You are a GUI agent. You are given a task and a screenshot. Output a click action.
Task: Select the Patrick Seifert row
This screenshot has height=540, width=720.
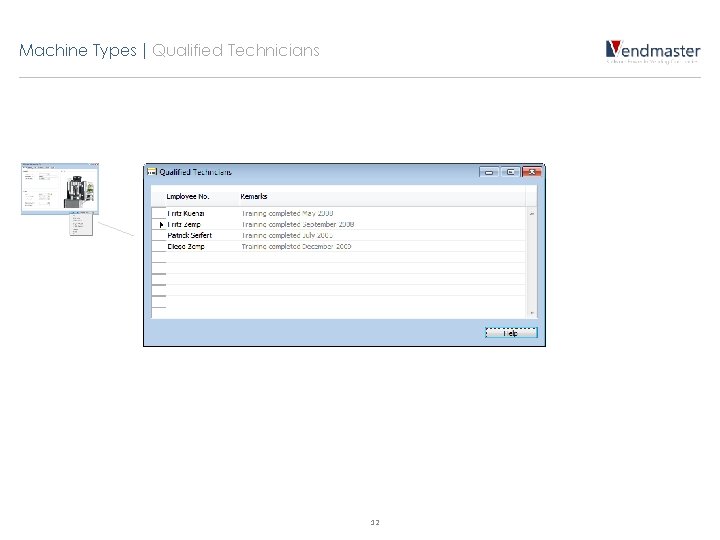pos(338,236)
